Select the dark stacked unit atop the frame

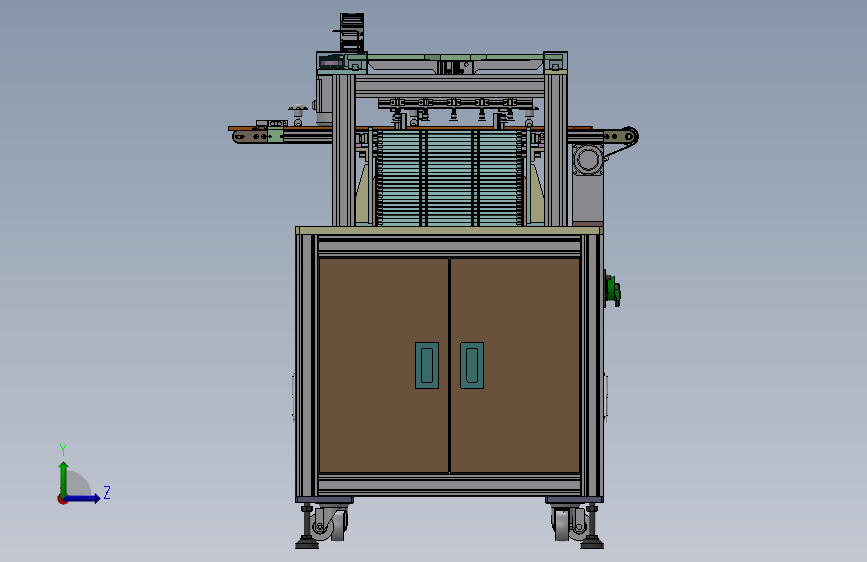click(352, 32)
